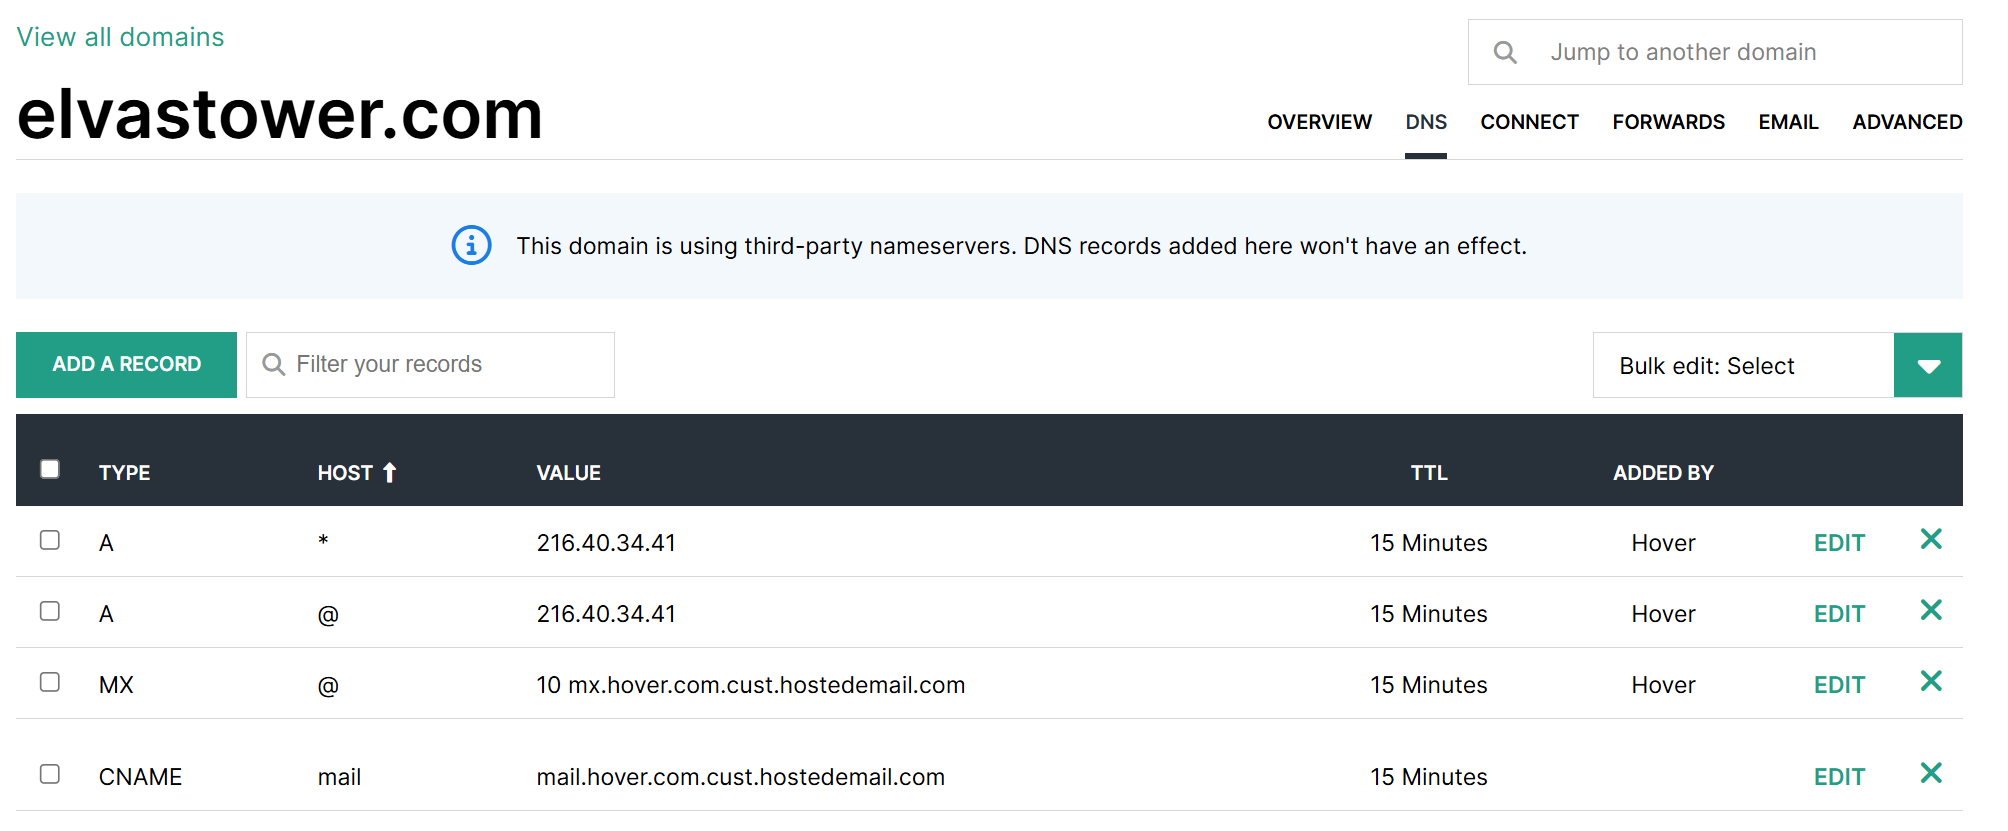Click the magnifier icon in the records filter
The width and height of the screenshot is (2008, 831).
coord(273,364)
